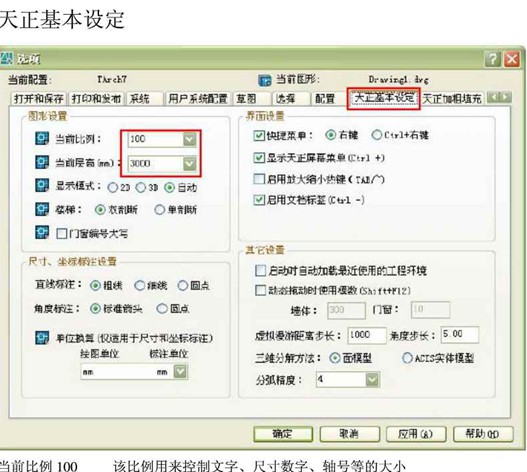
Task: Select 标准箭头 for 角度标注
Action: click(95, 308)
